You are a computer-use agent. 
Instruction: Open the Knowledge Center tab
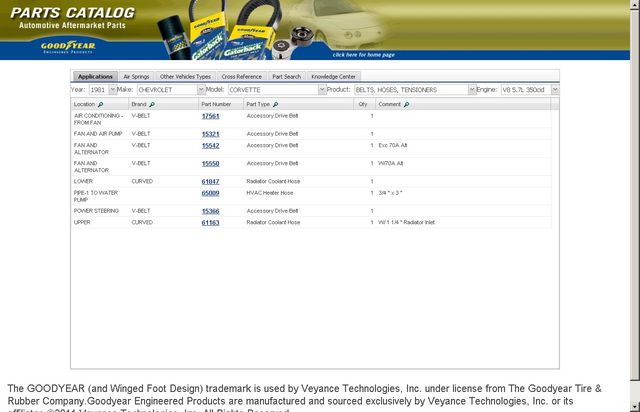point(333,76)
